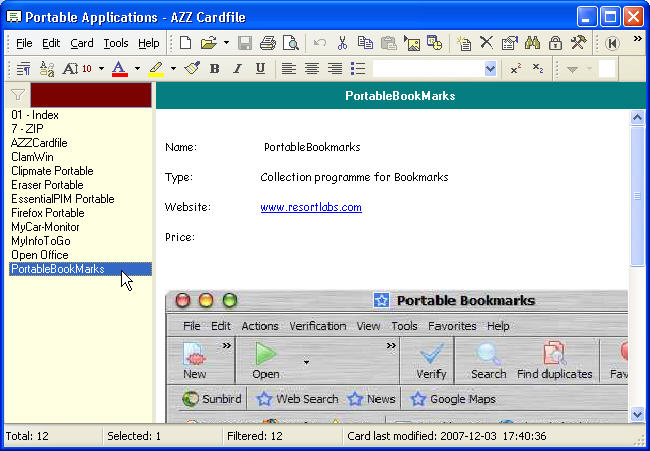Click the padlock password icon
Image resolution: width=650 pixels, height=451 pixels.
coord(555,43)
